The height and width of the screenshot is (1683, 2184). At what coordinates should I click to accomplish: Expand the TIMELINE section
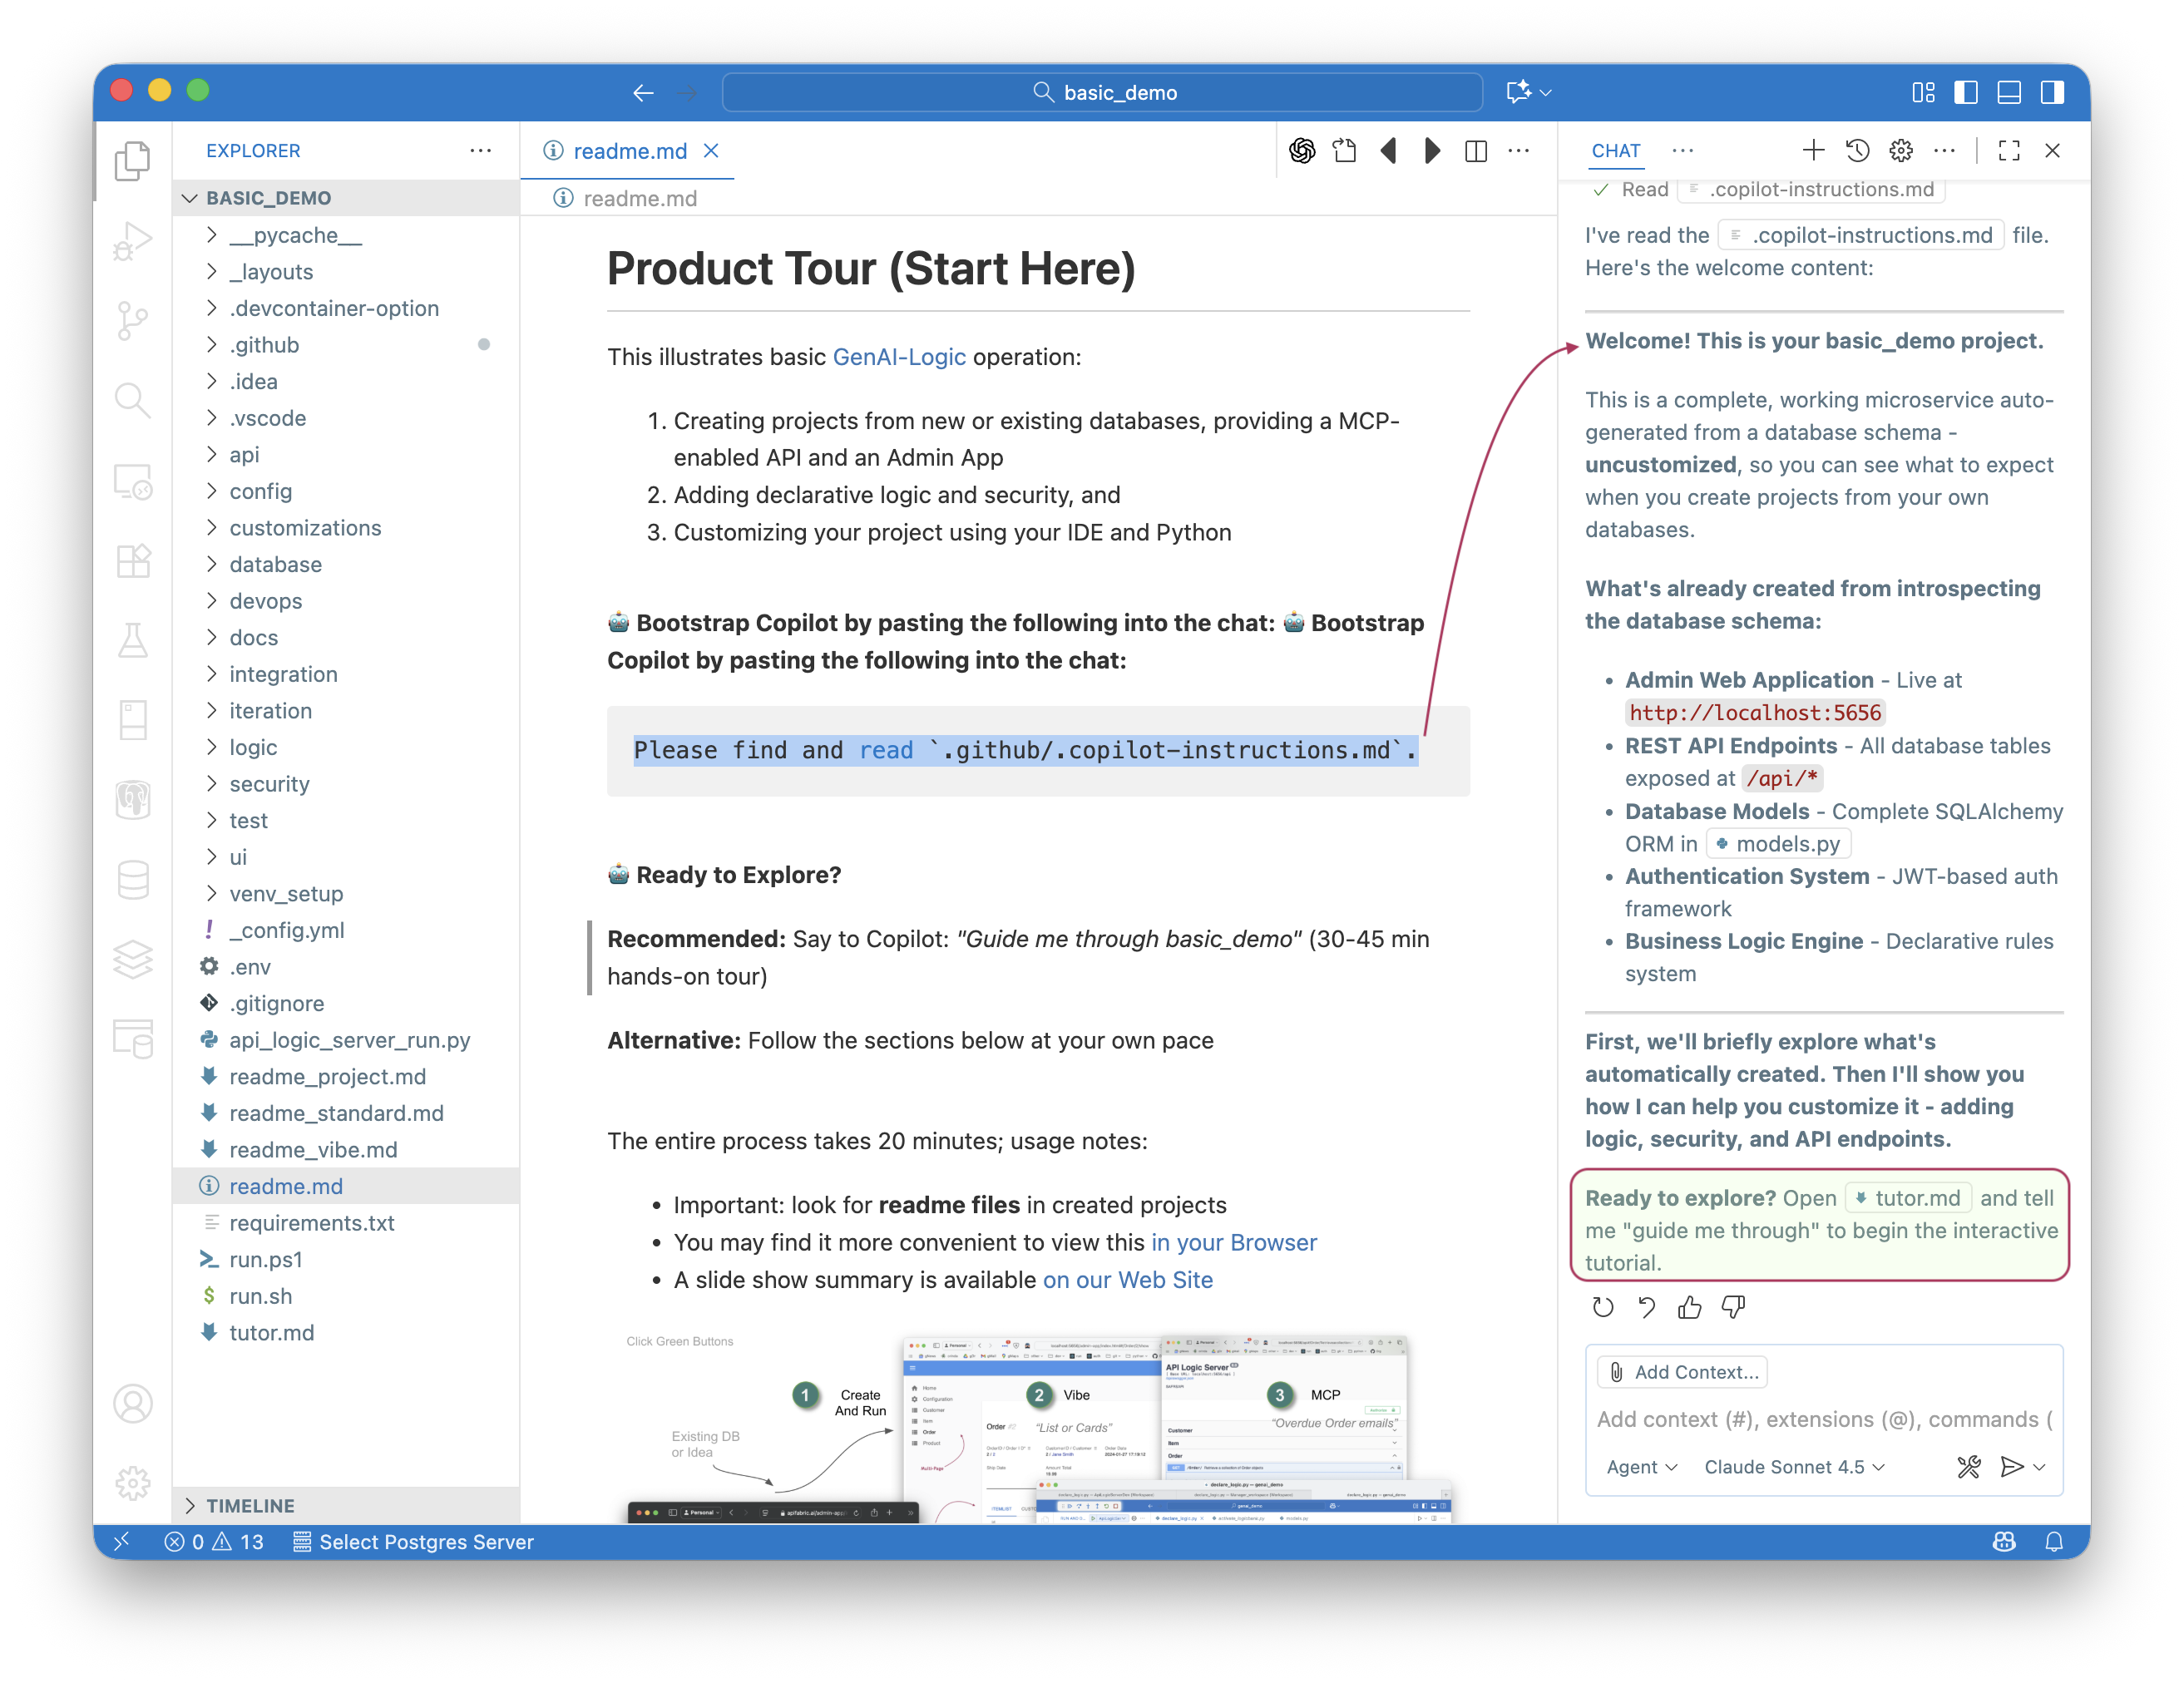coord(250,1505)
